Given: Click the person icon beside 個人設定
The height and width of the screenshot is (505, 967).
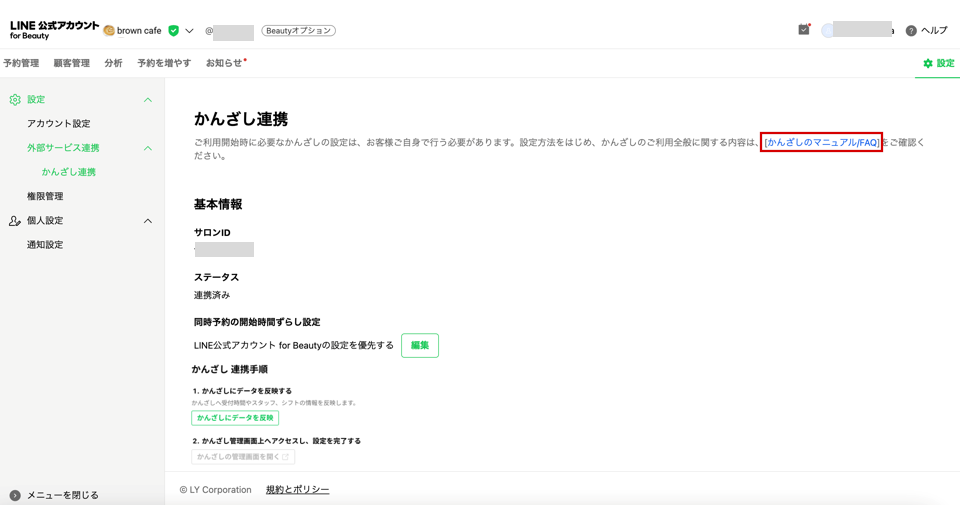Looking at the screenshot, I should [x=15, y=221].
